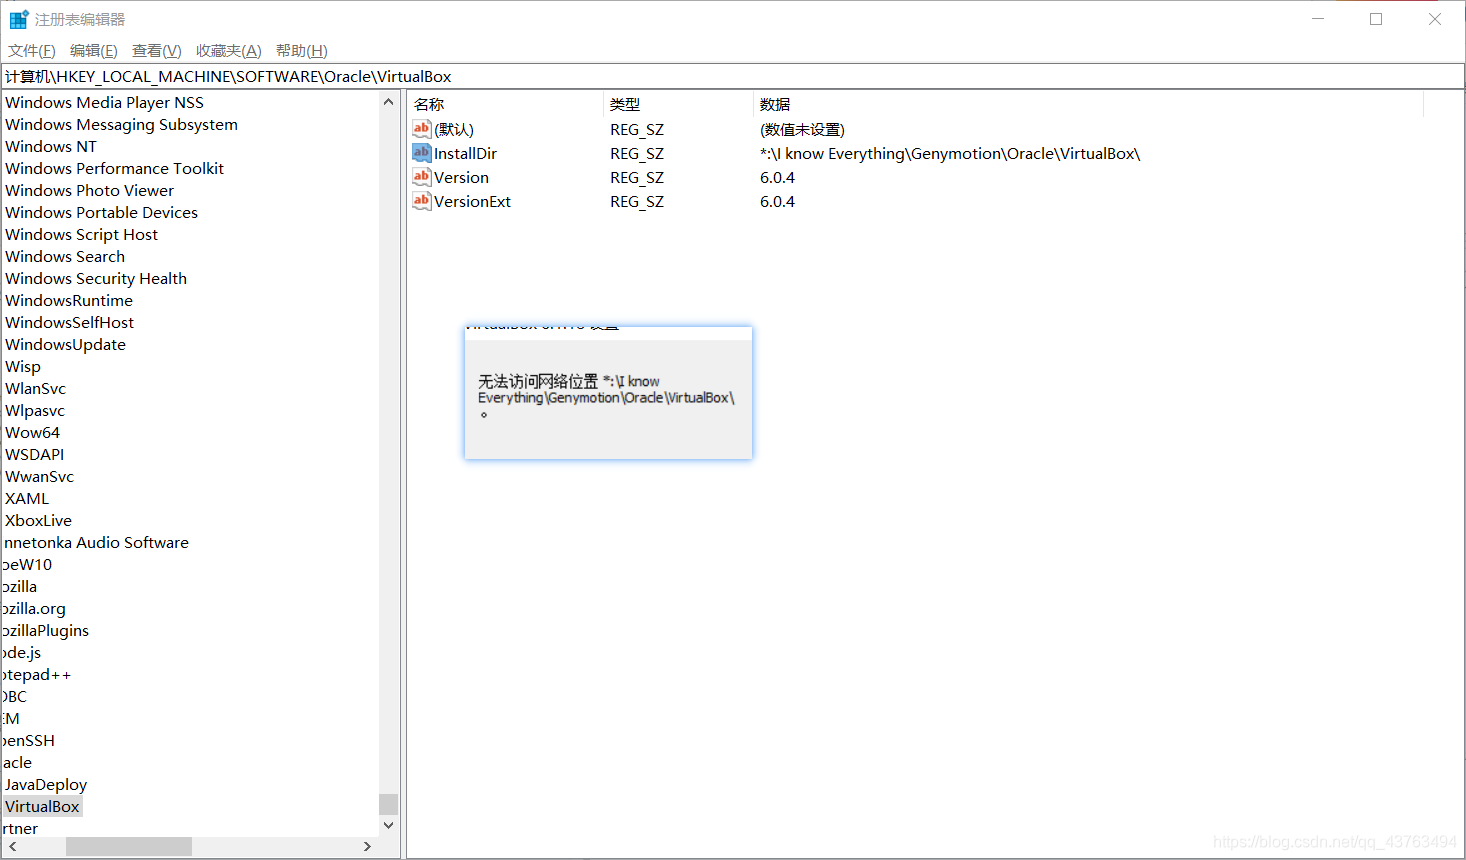Select the WindowsRuntime key

click(69, 300)
